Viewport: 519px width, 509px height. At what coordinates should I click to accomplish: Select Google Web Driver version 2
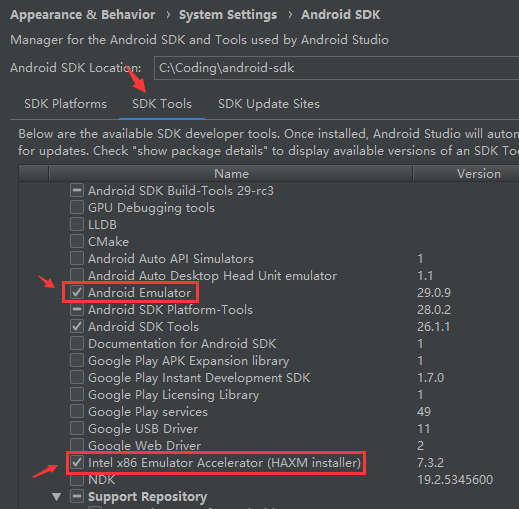click(x=421, y=446)
